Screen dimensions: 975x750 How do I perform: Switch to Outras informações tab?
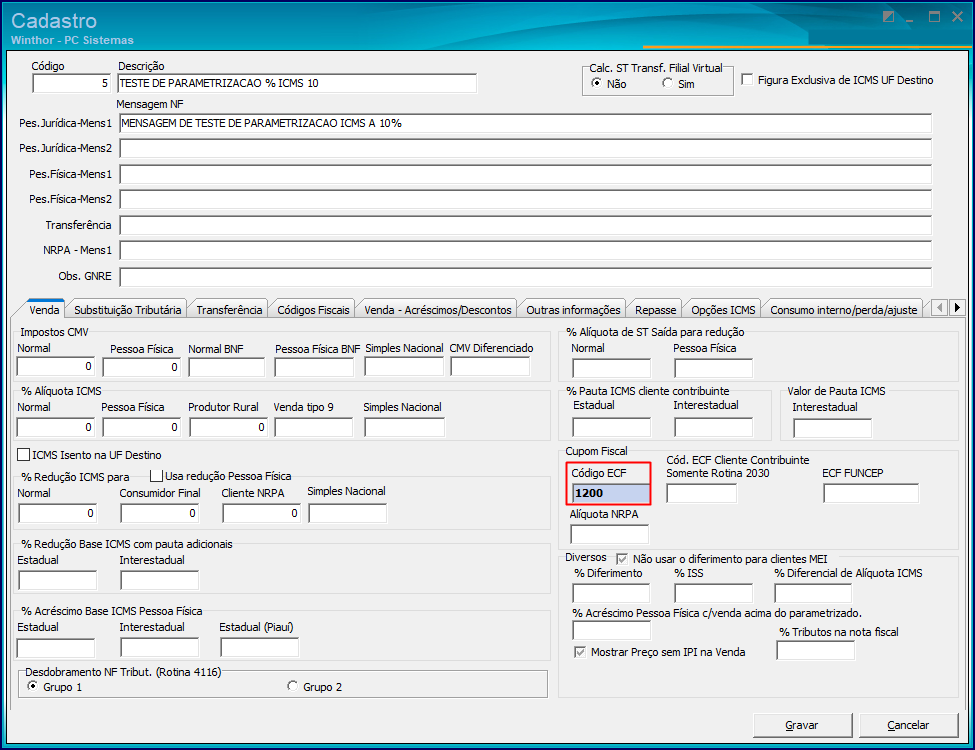coord(573,309)
